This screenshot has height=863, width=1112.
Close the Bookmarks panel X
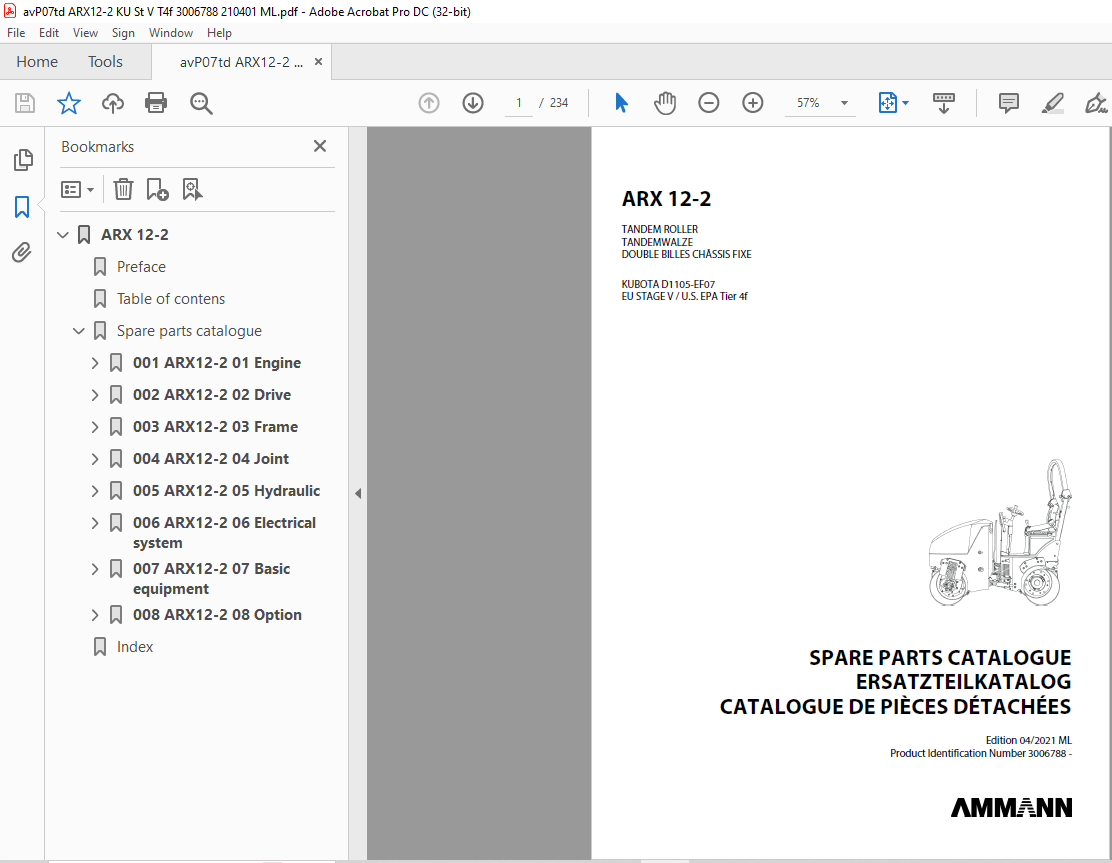tap(320, 146)
